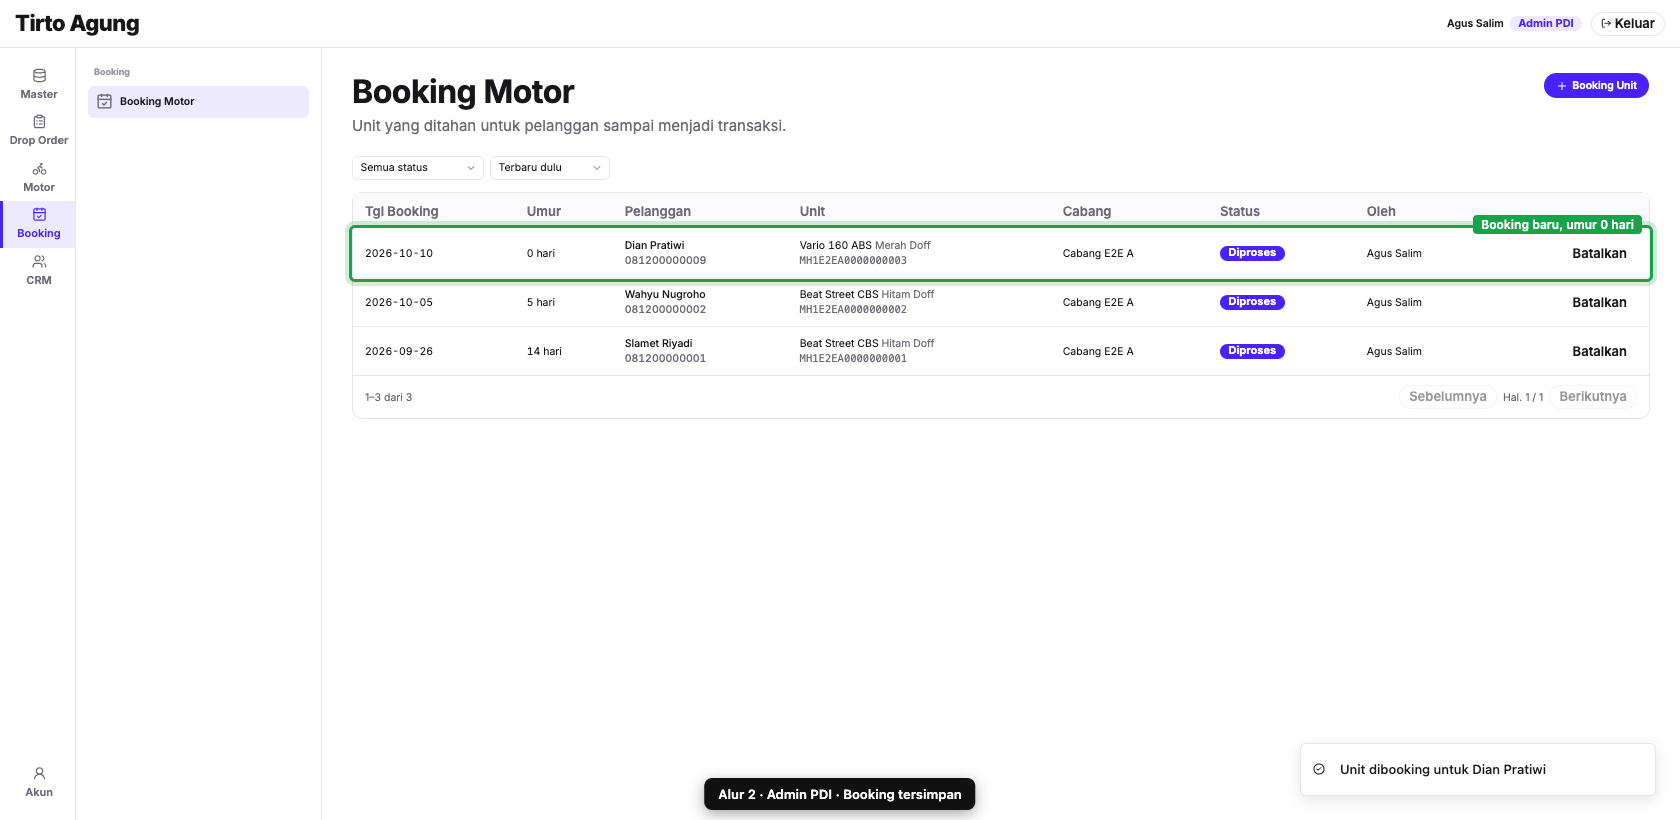Viewport: 1680px width, 820px height.
Task: Click the check icon in booking toast
Action: (x=1319, y=769)
